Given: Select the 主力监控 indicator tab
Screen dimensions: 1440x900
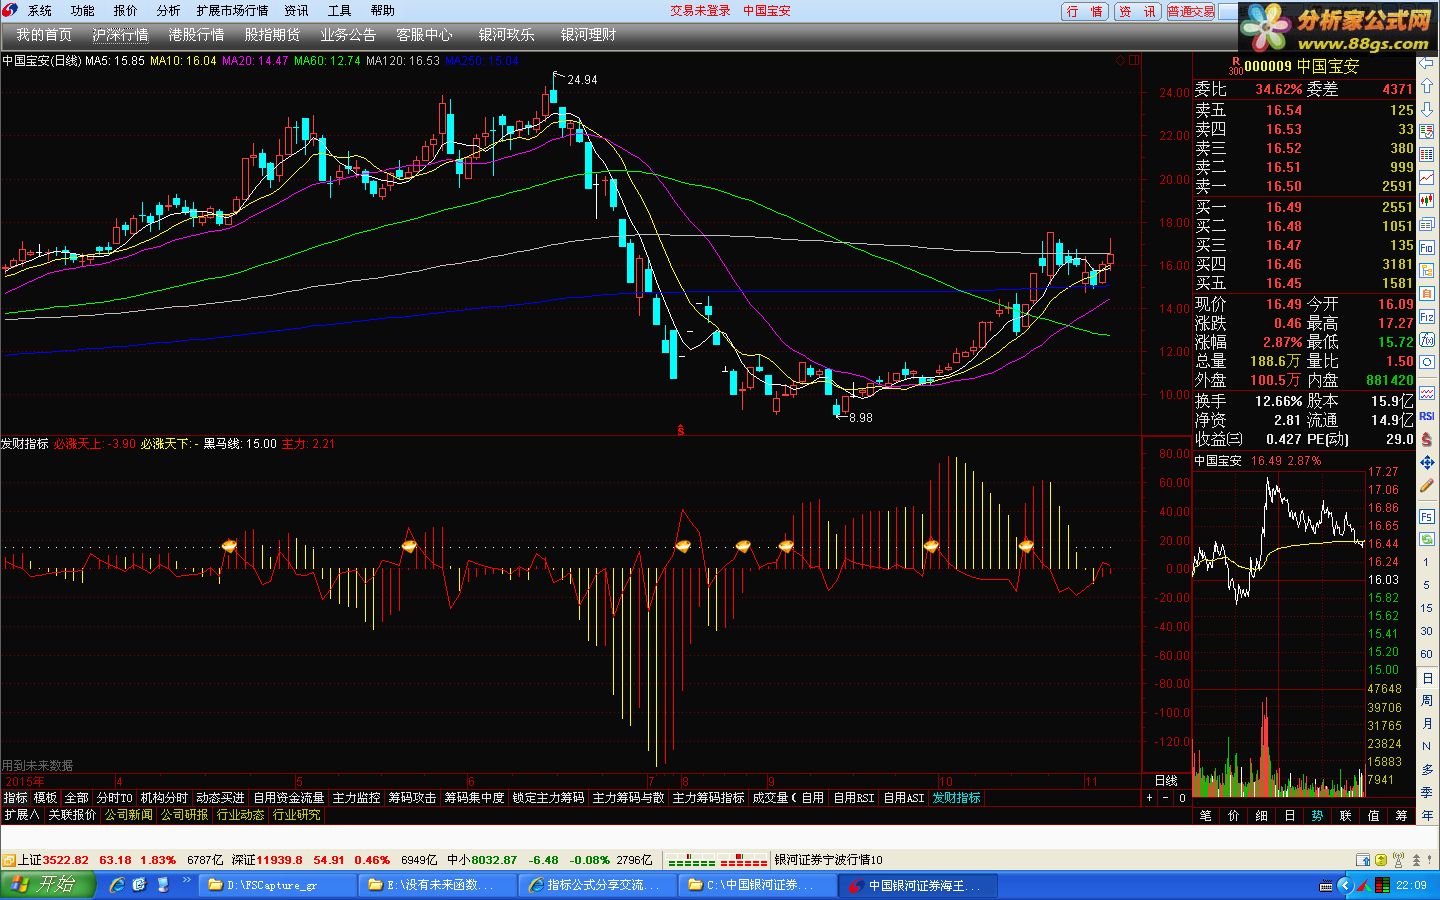Looking at the screenshot, I should pyautogui.click(x=356, y=798).
